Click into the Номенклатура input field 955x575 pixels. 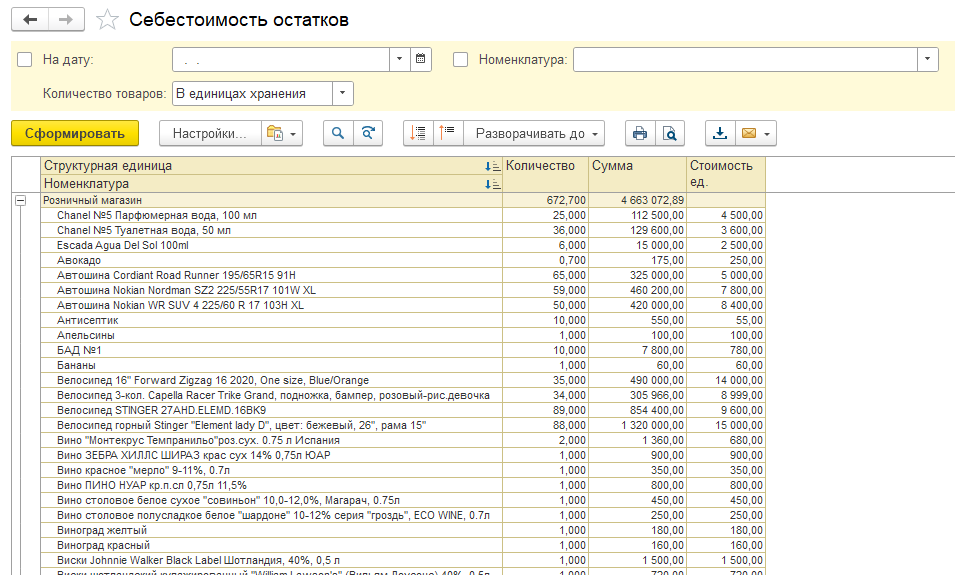tap(745, 59)
